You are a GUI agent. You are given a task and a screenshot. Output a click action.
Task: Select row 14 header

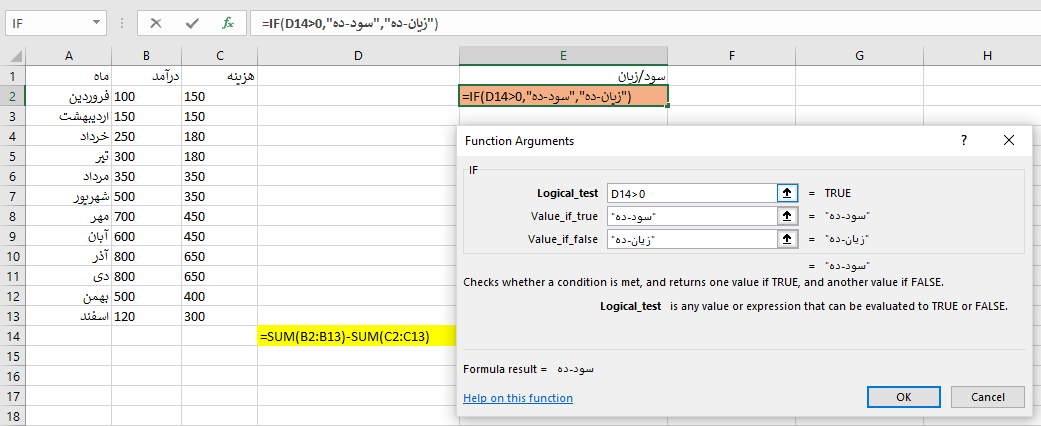tap(12, 337)
